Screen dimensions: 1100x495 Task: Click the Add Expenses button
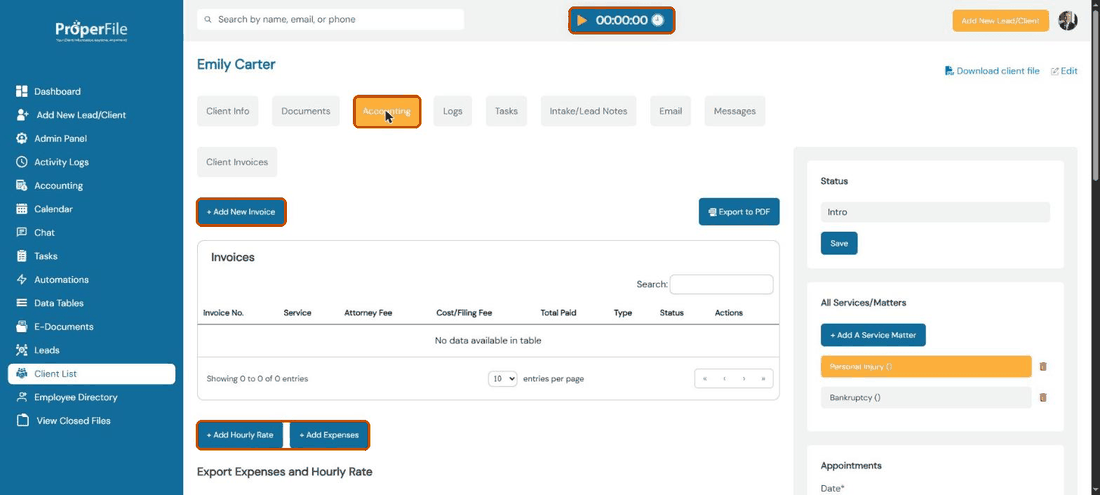[x=329, y=435]
